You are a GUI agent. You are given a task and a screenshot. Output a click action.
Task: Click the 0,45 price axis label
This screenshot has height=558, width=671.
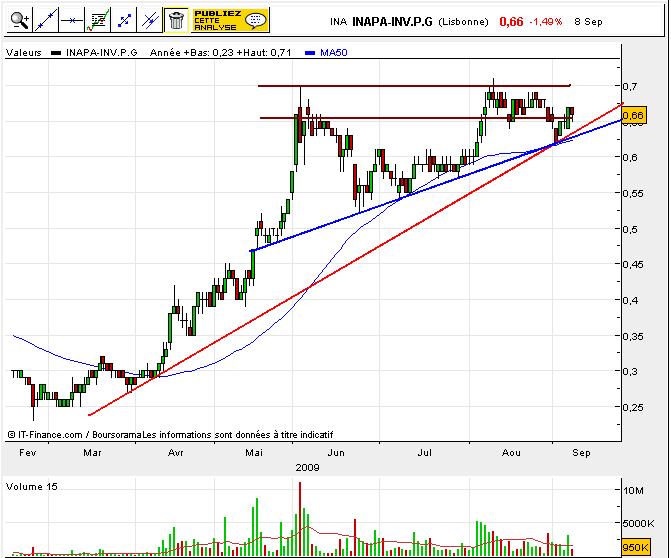(632, 264)
